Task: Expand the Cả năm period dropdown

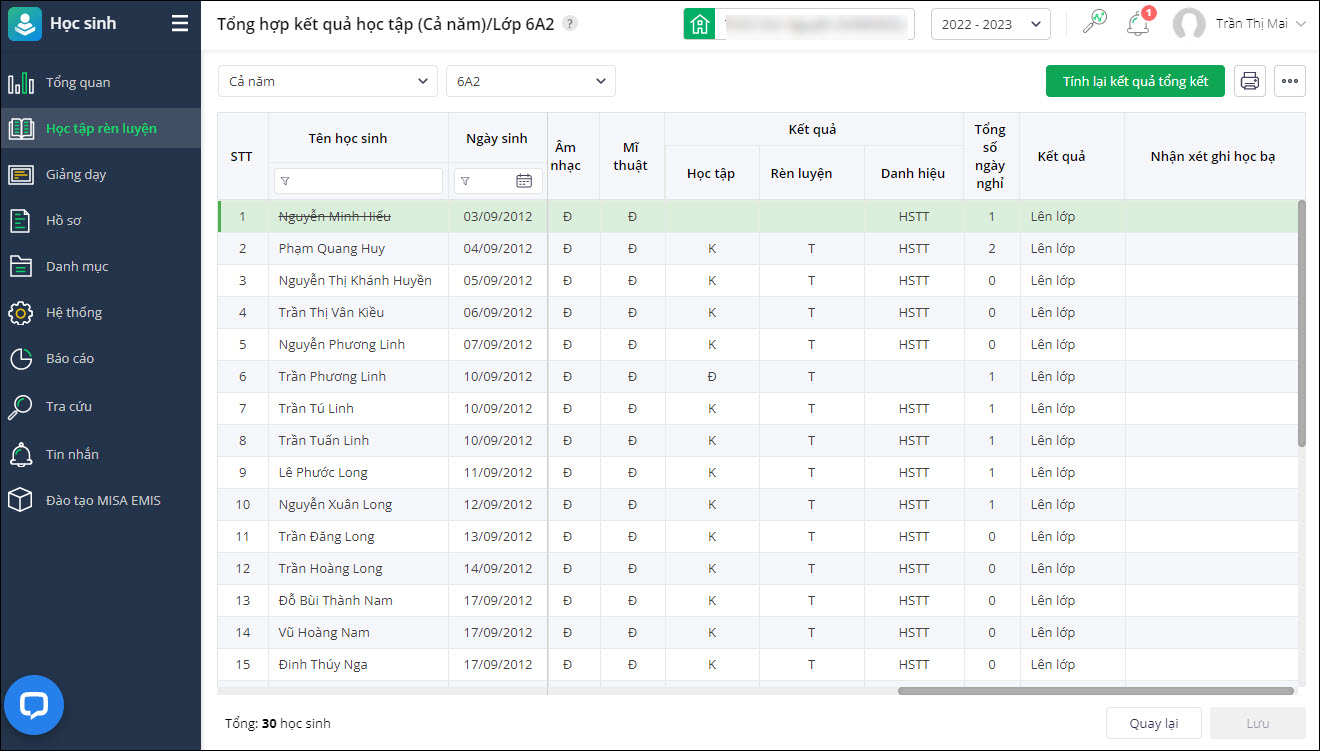Action: coord(327,81)
